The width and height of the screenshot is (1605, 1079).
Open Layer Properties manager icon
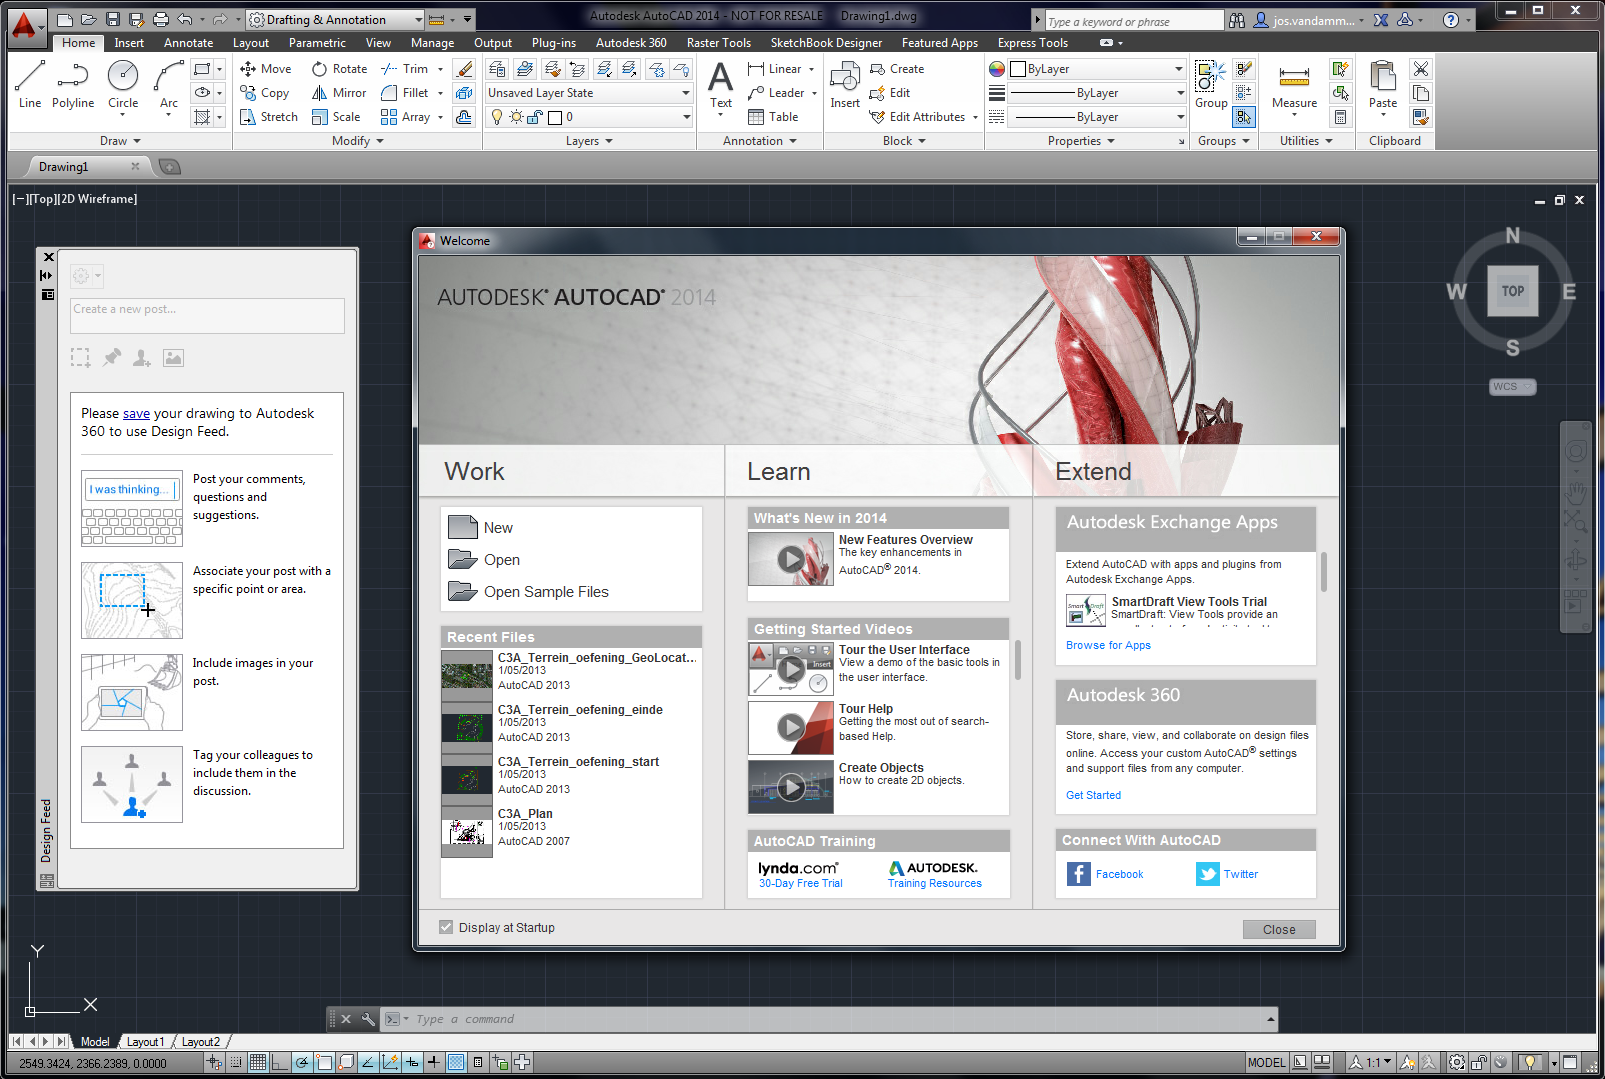click(497, 69)
